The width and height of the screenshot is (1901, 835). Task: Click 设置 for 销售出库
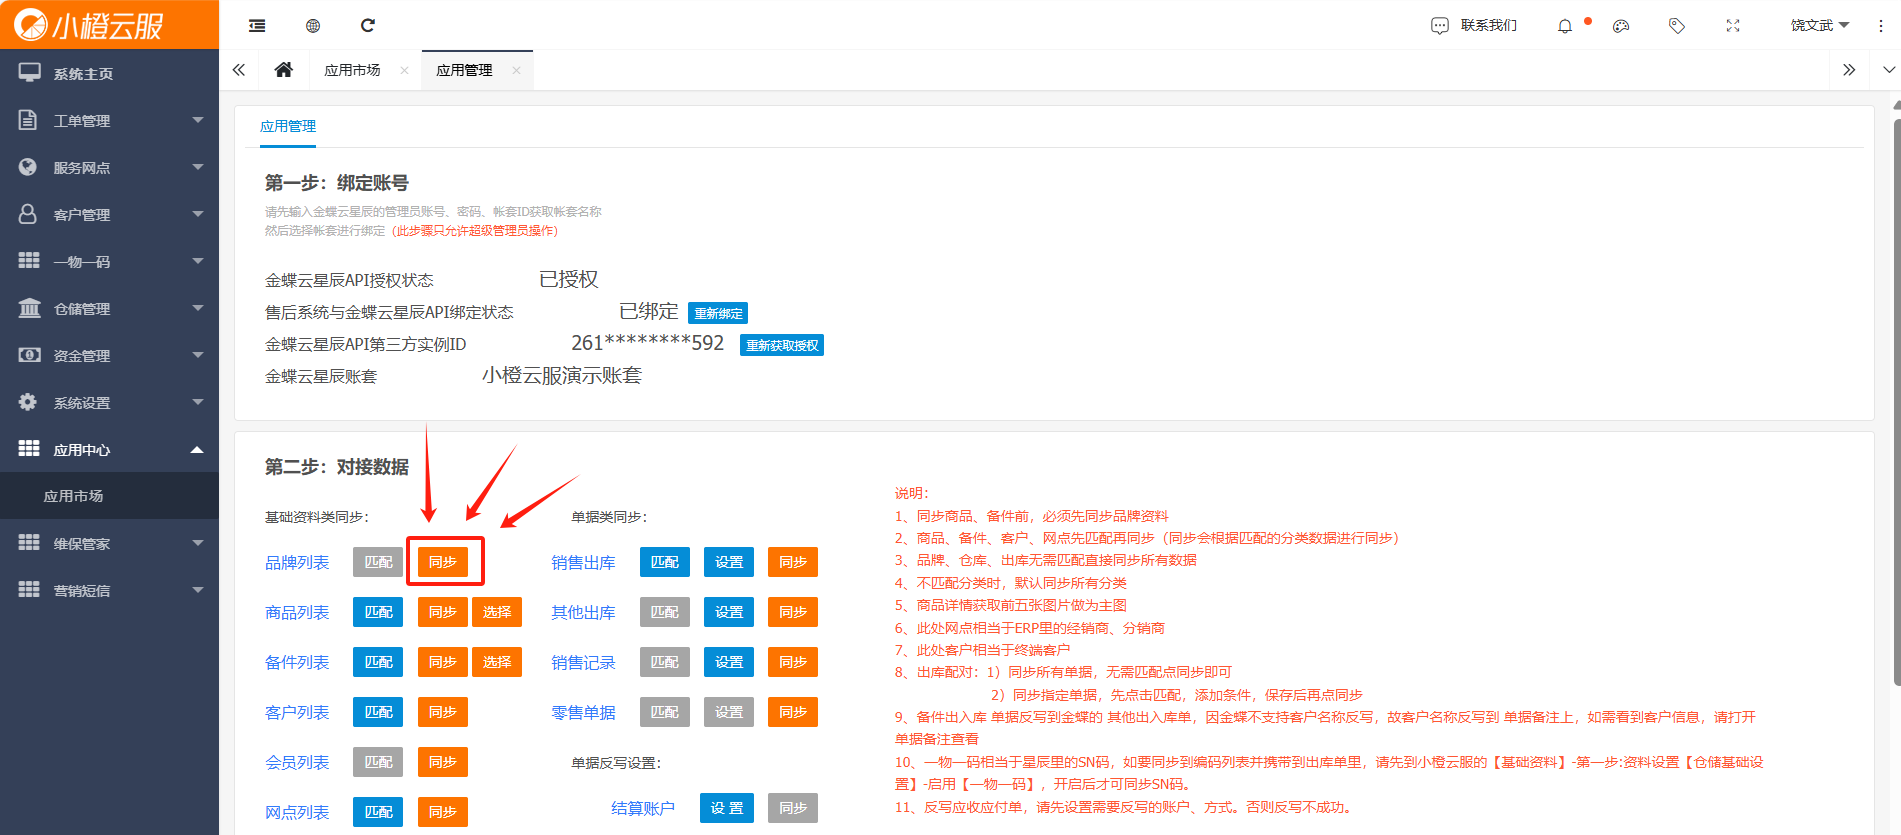729,562
